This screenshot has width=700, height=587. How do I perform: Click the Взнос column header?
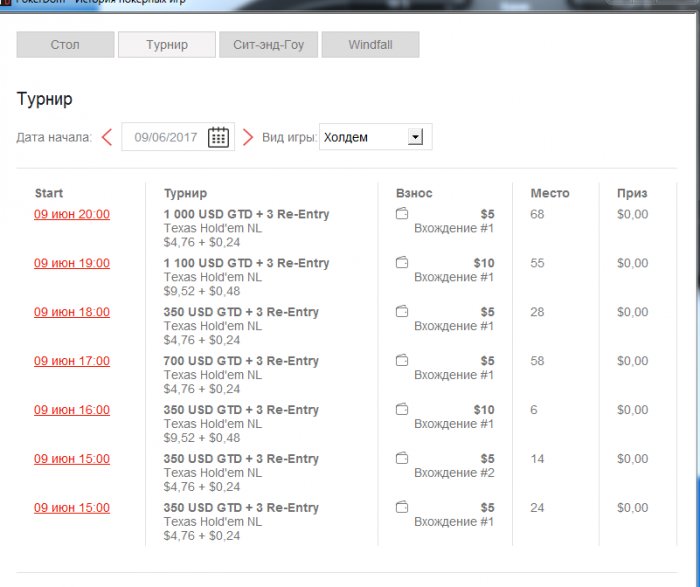point(414,193)
